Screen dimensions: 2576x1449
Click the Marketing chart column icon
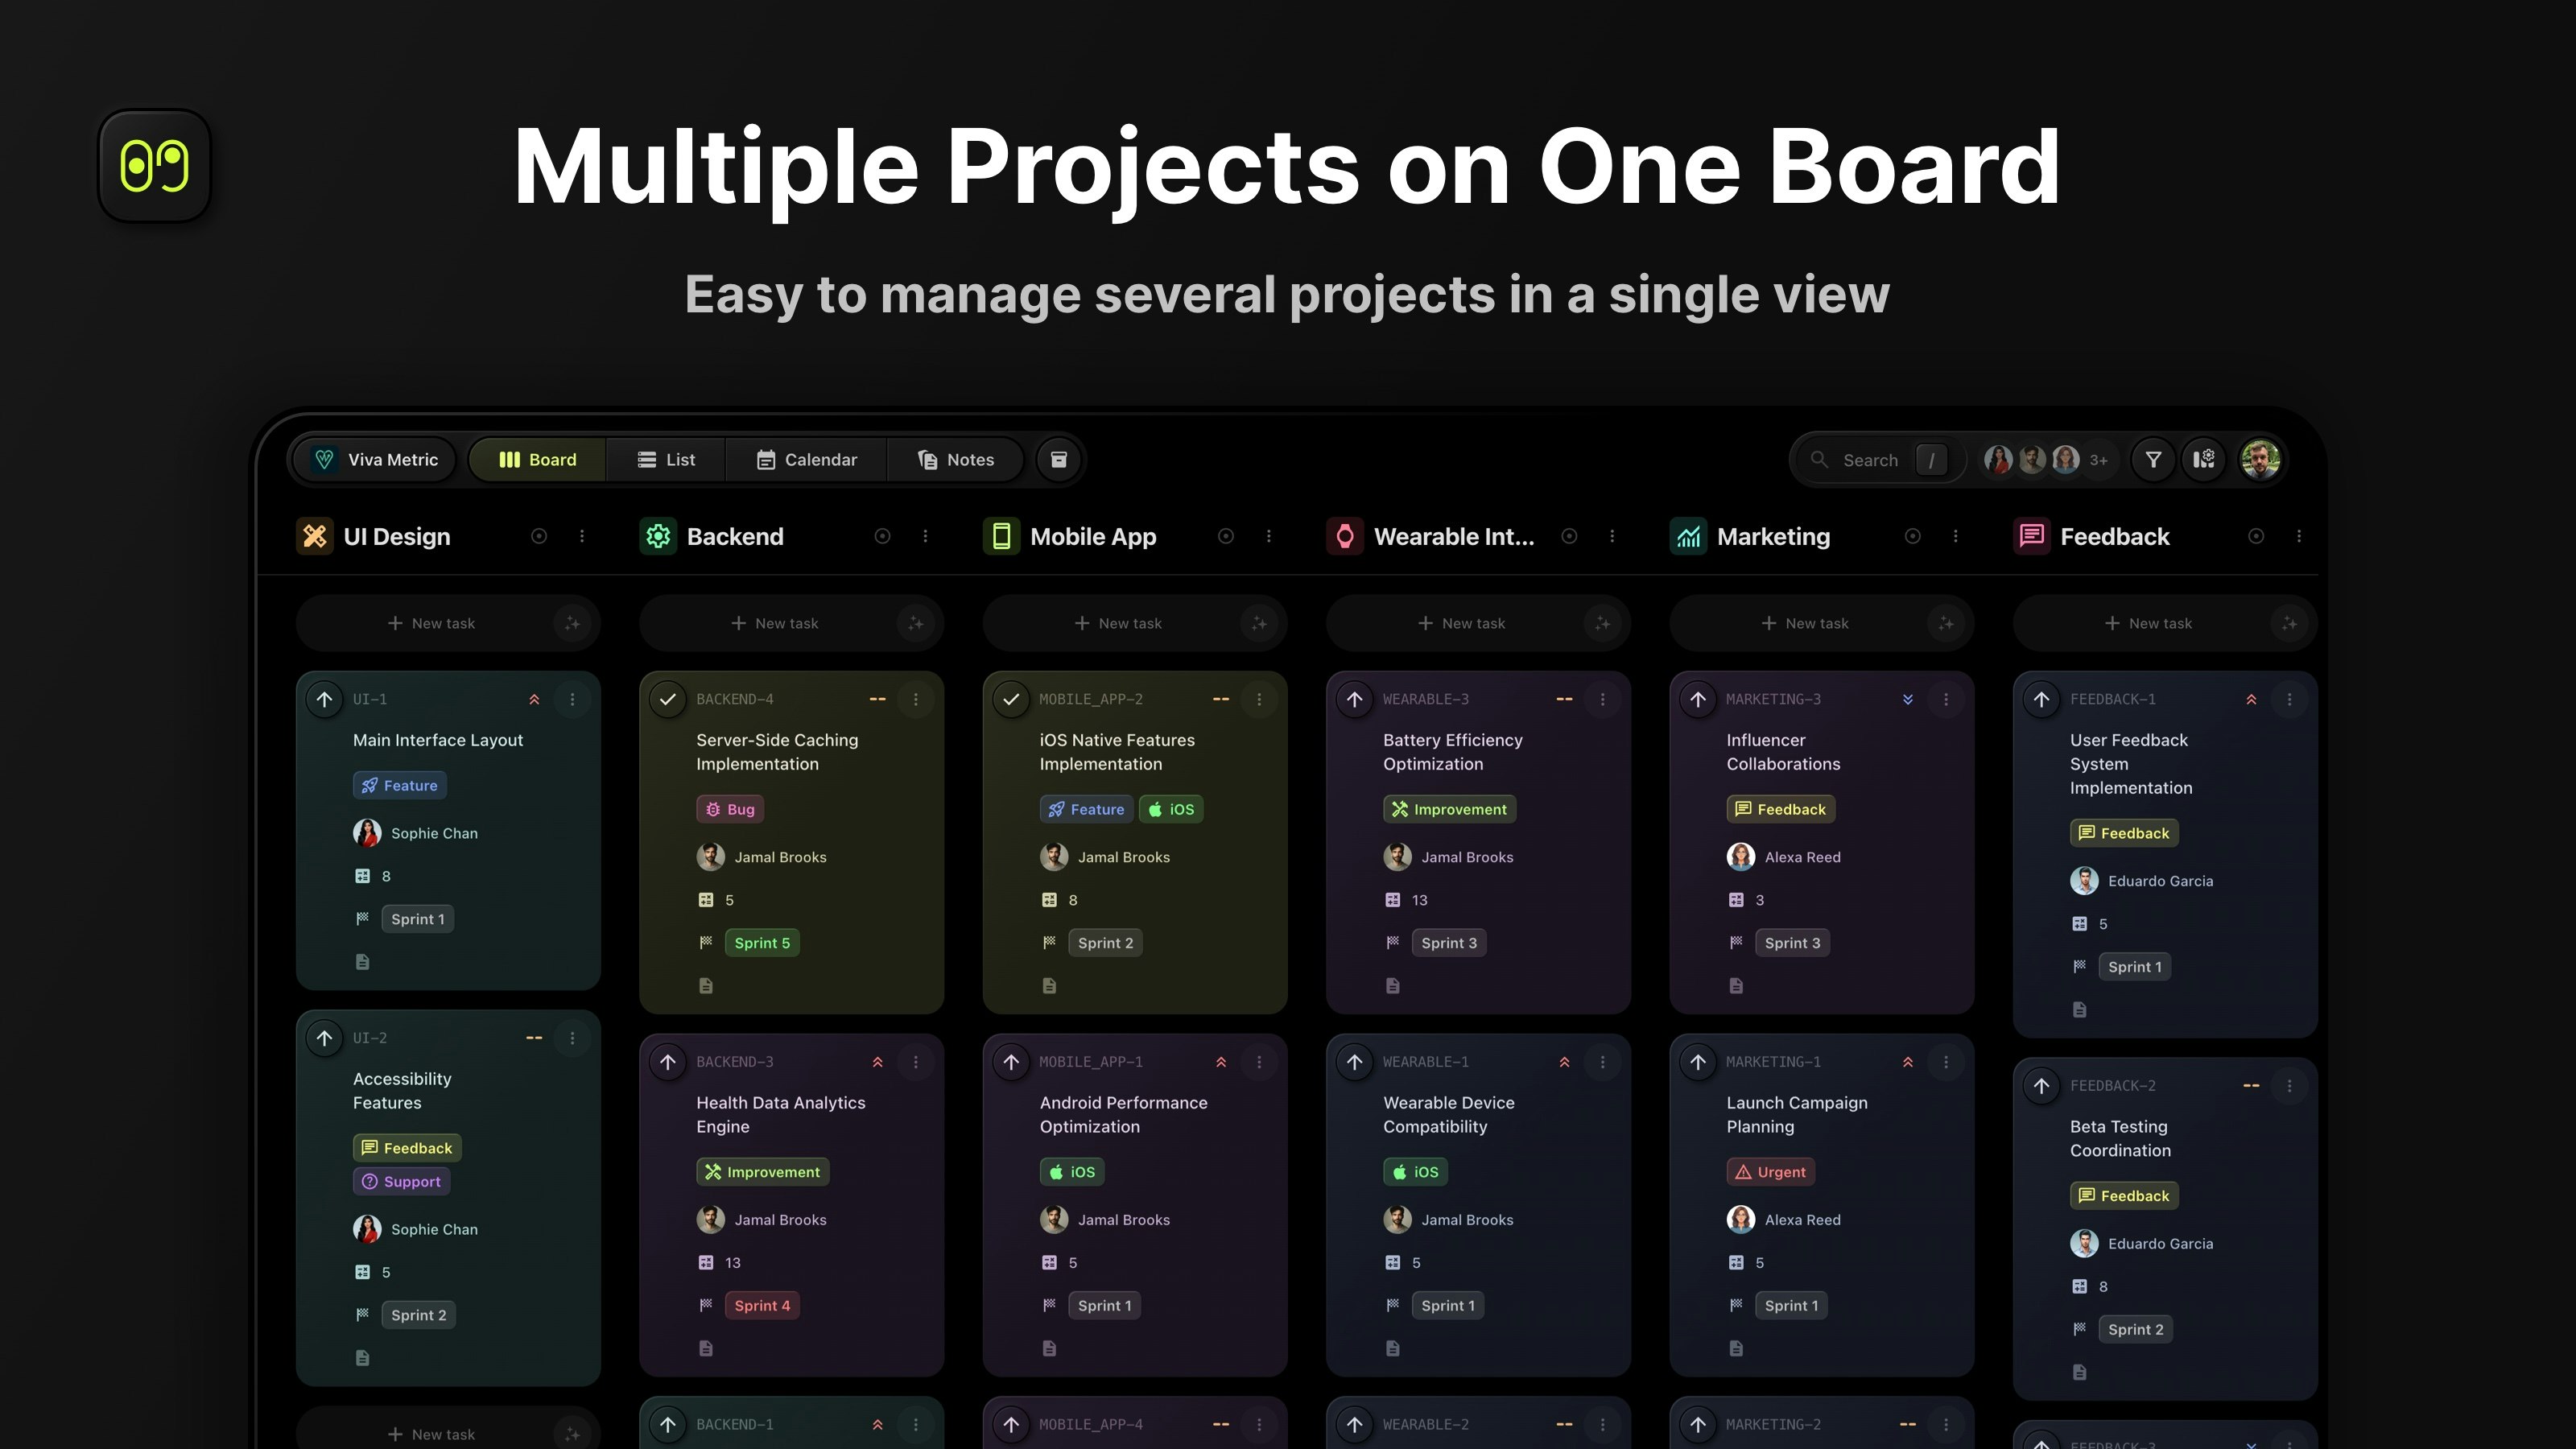click(1688, 537)
